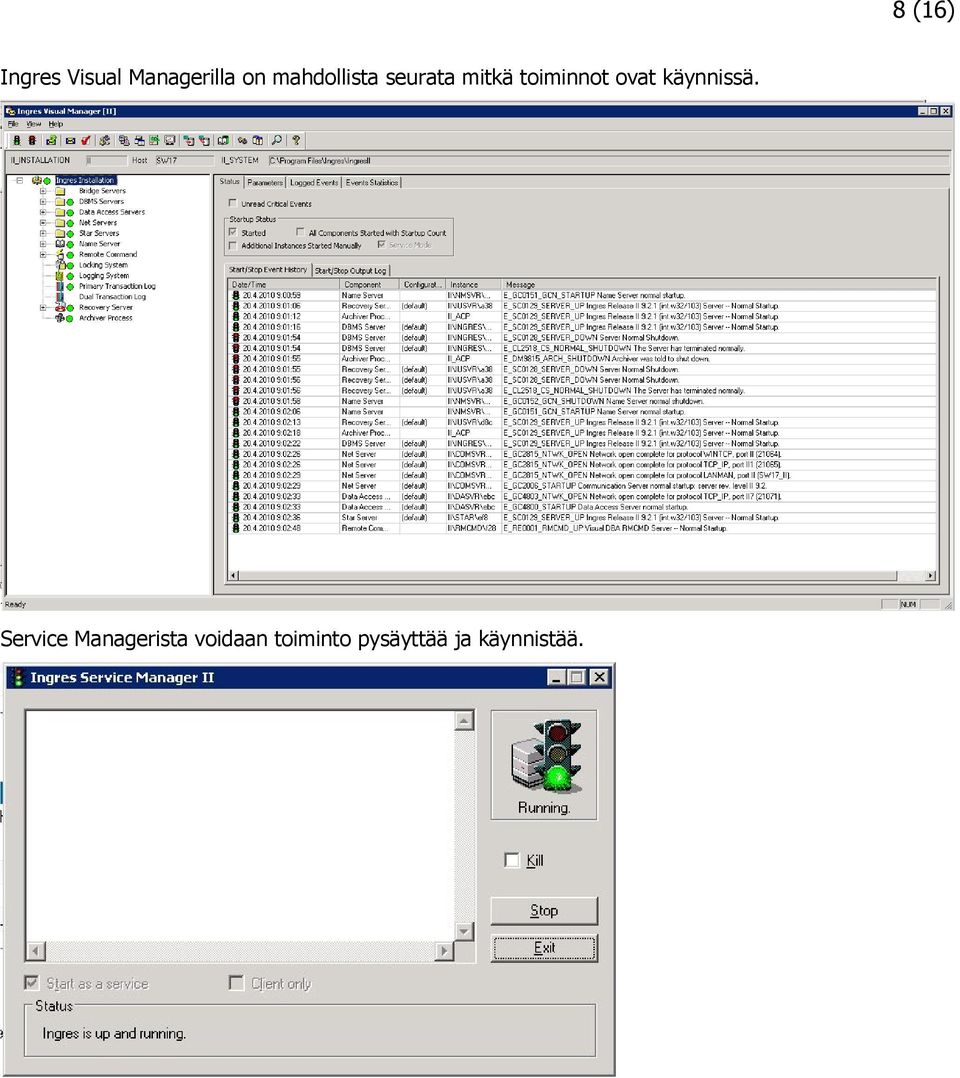960x1078 pixels.
Task: Open the Help menu
Action: pyautogui.click(x=56, y=124)
